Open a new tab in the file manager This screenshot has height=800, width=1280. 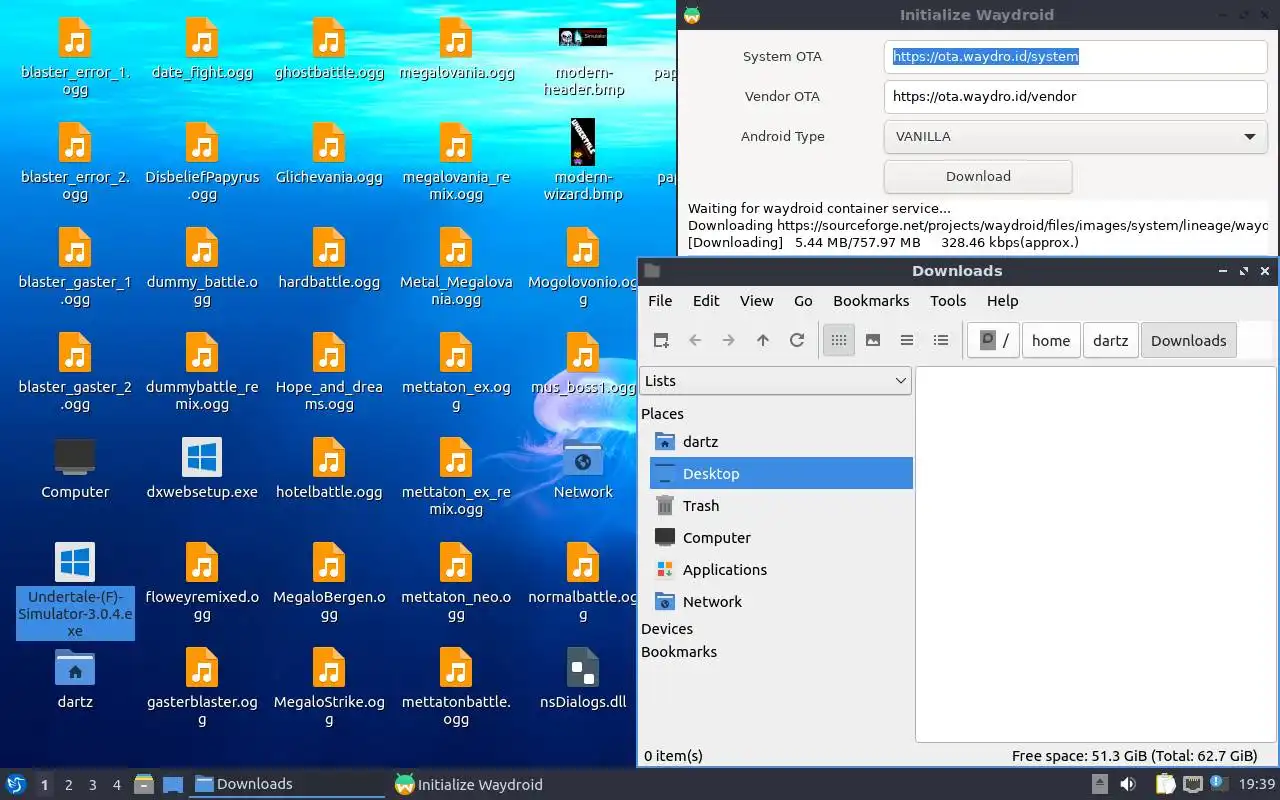(661, 340)
